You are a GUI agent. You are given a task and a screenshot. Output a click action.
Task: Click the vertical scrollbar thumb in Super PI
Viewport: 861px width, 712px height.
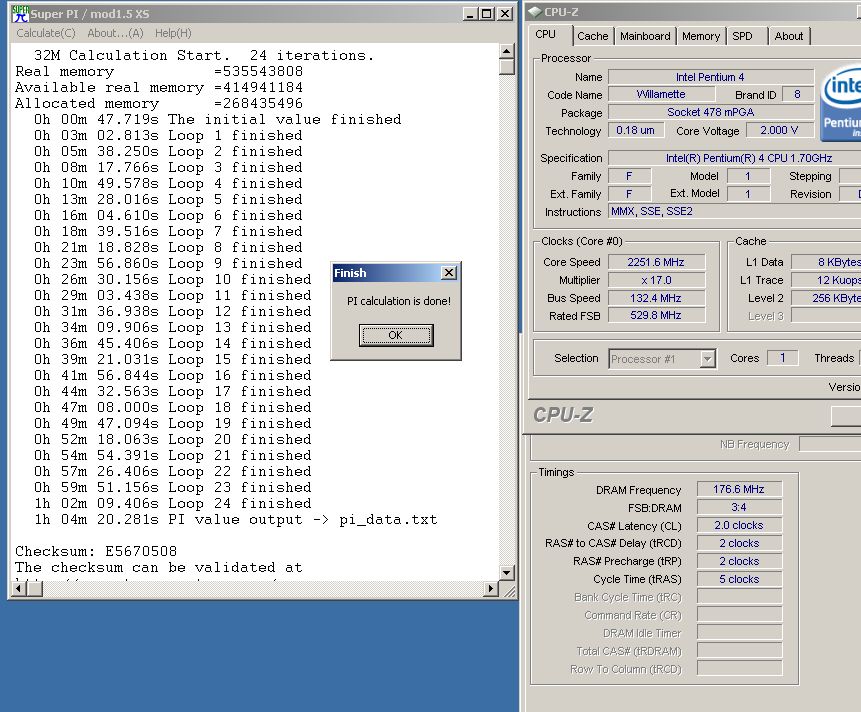(x=507, y=66)
